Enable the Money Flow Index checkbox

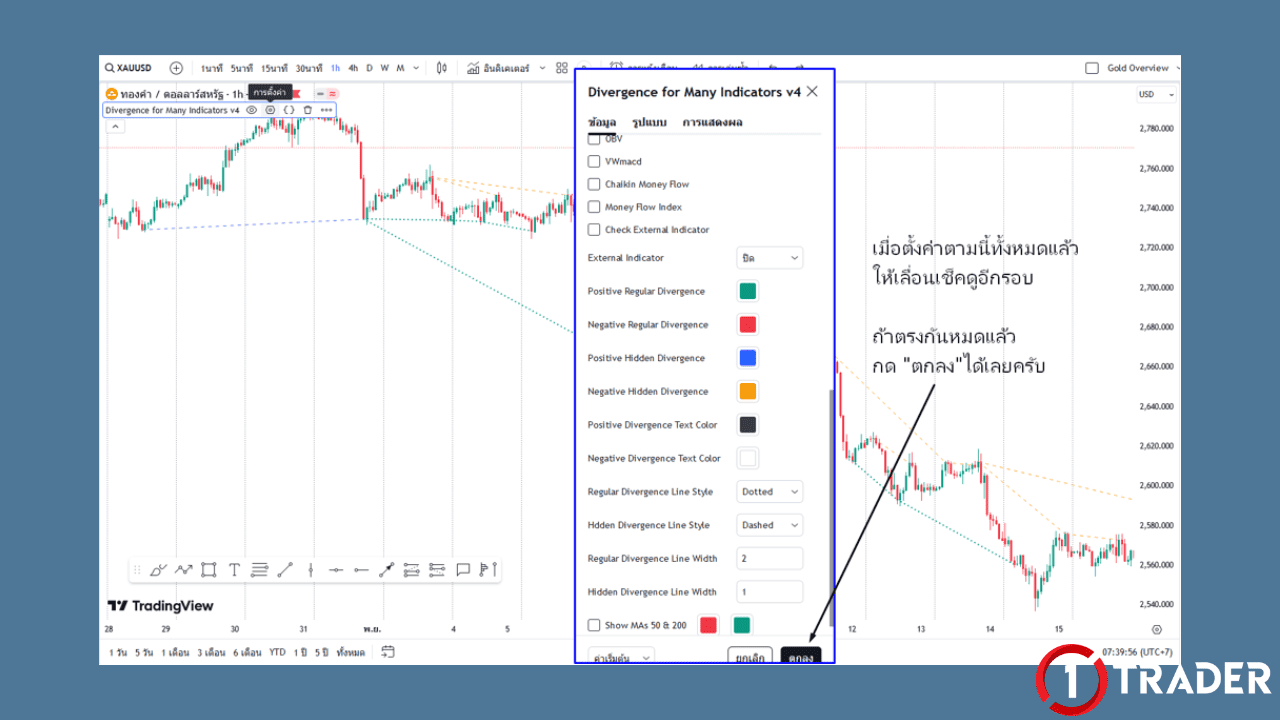click(594, 207)
